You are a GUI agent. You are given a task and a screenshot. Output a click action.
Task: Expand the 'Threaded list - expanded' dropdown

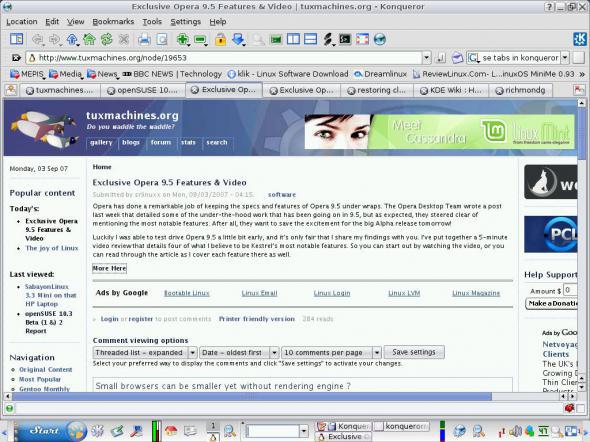145,352
